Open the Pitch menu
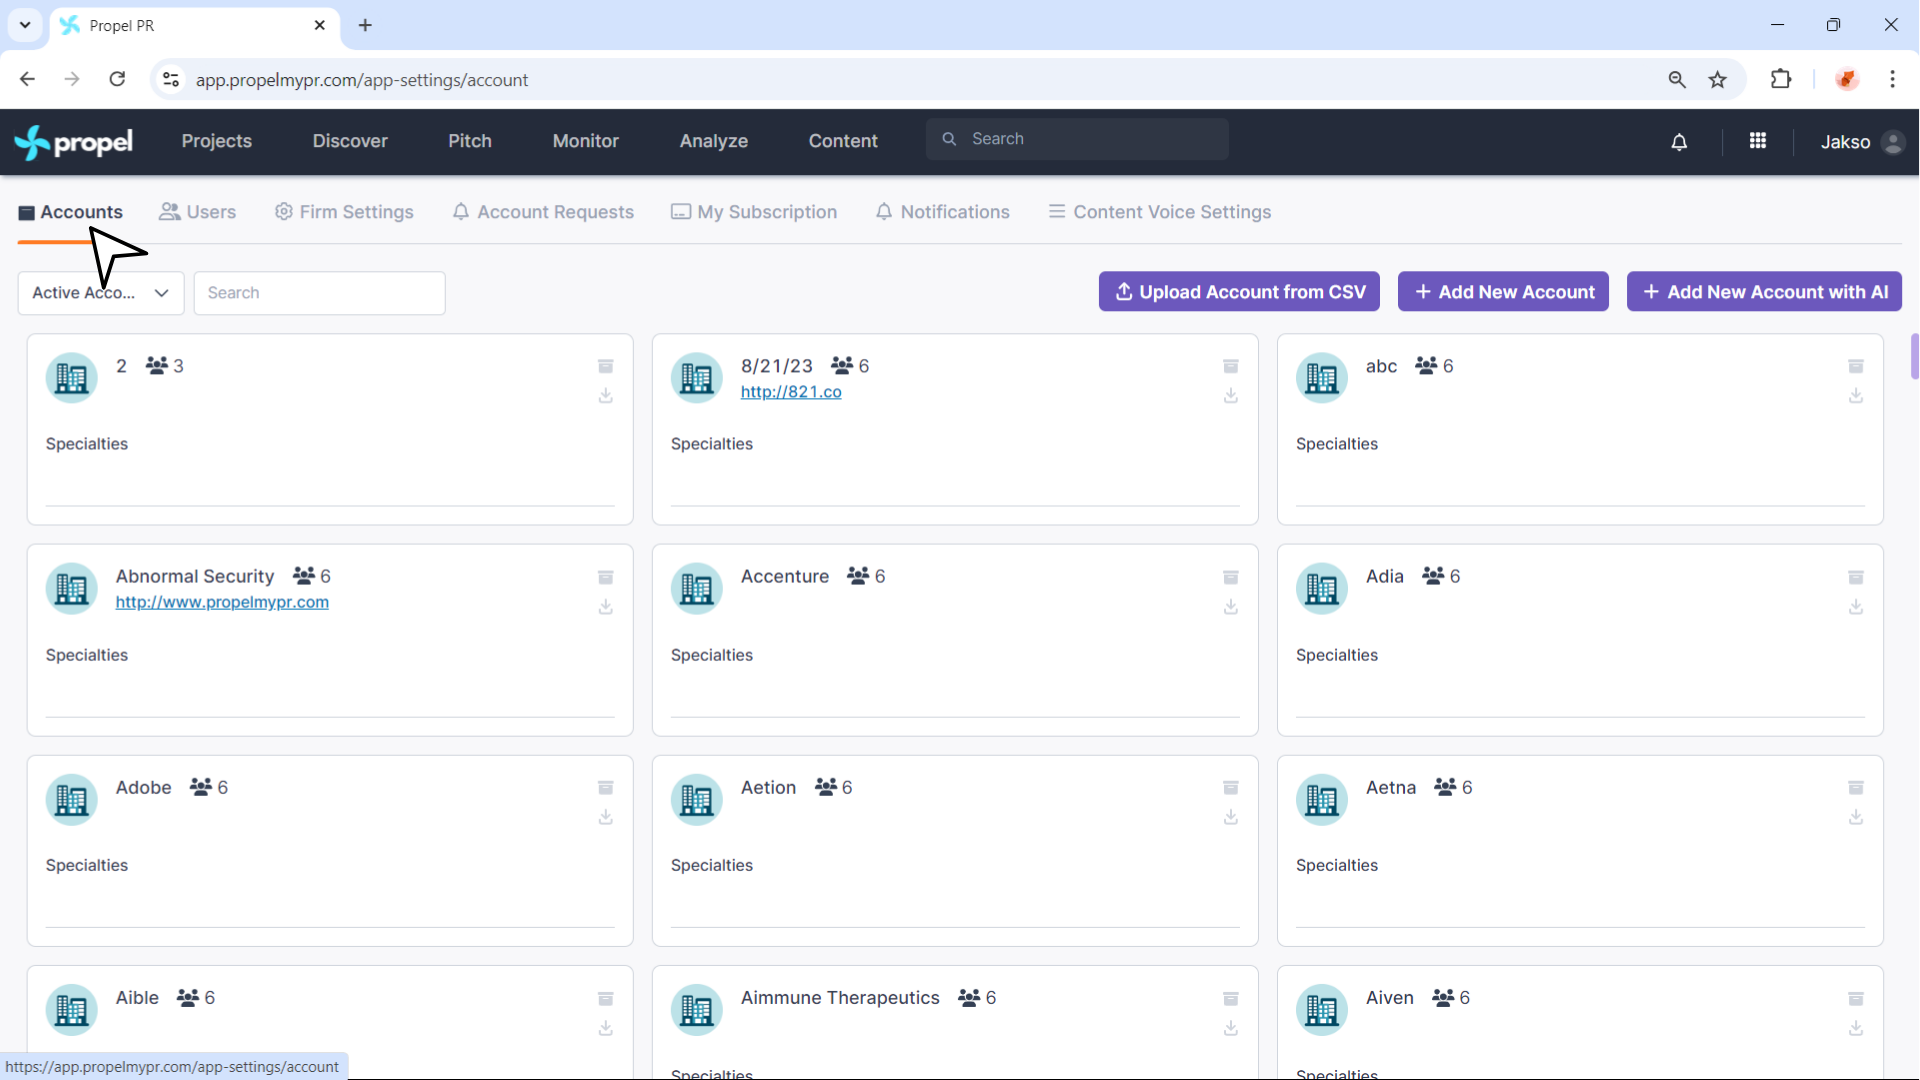Image resolution: width=1920 pixels, height=1080 pixels. [470, 141]
